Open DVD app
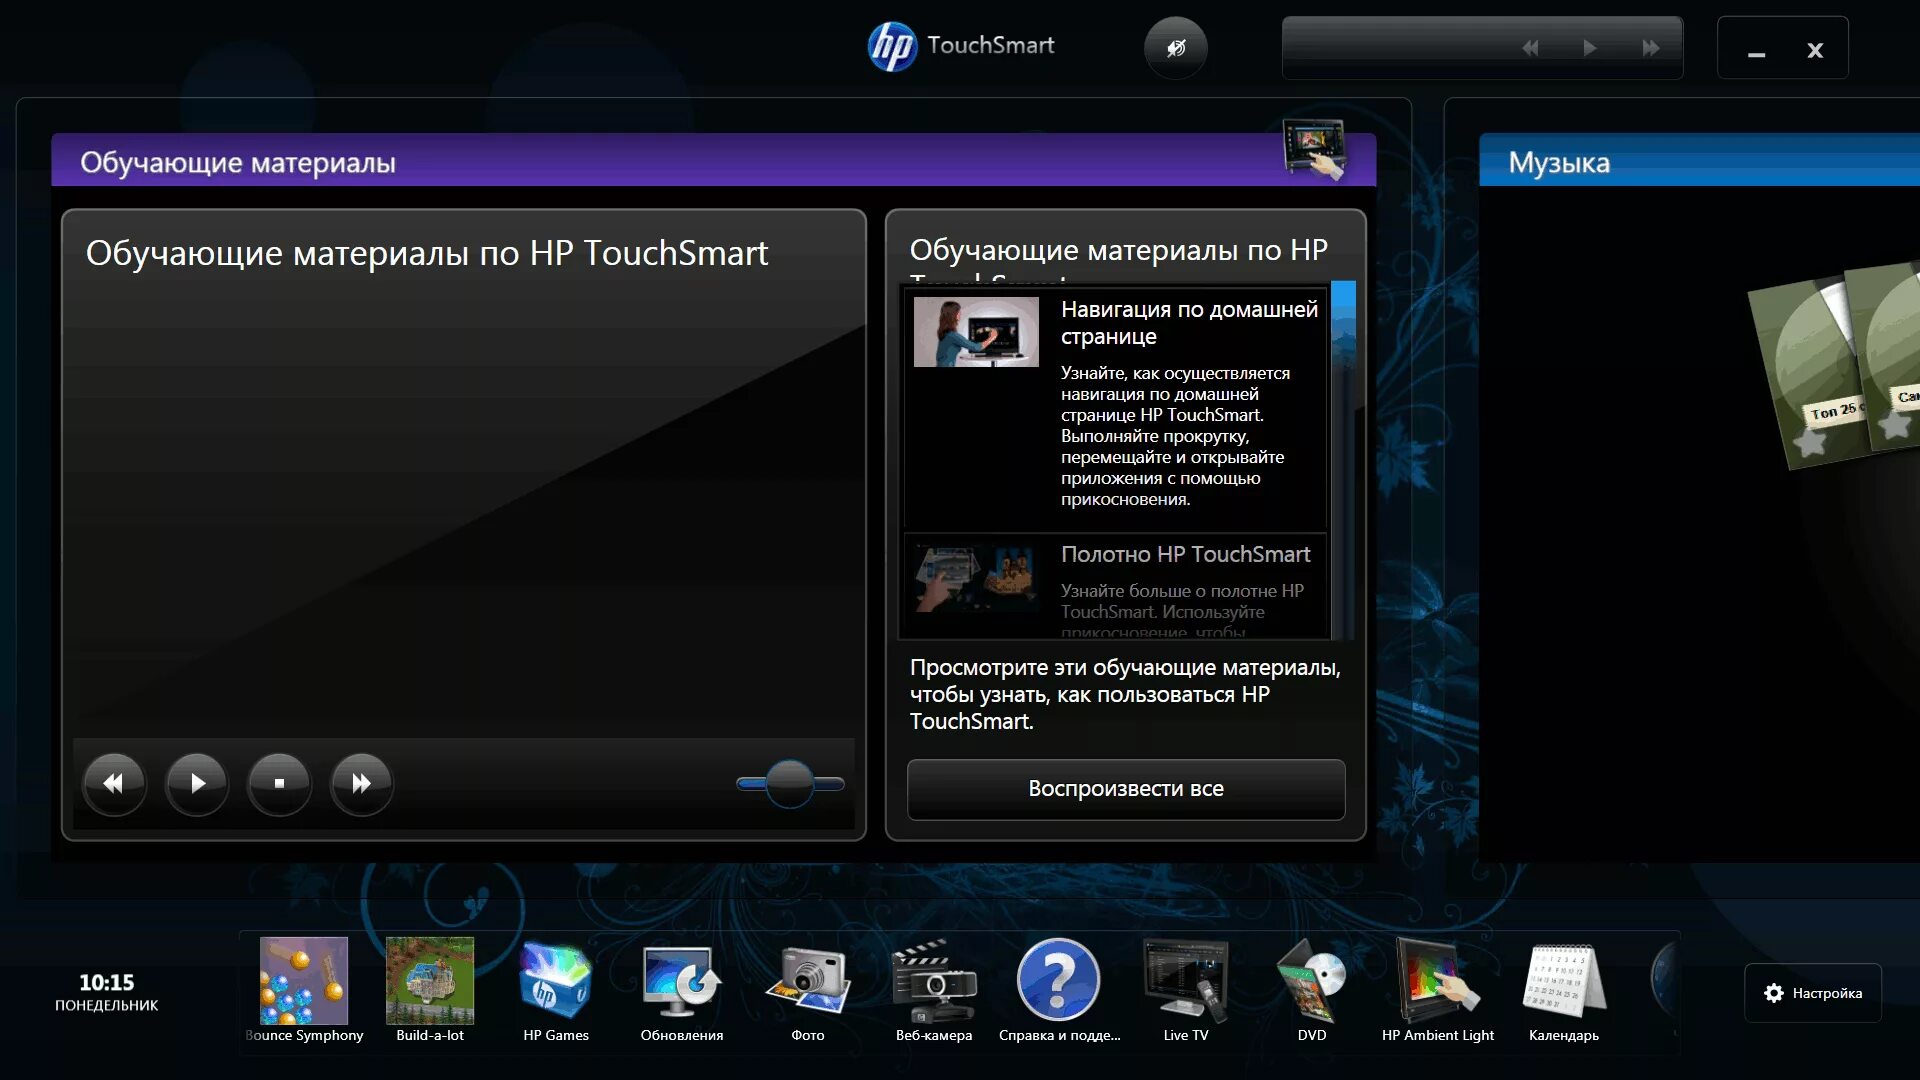 [x=1312, y=990]
